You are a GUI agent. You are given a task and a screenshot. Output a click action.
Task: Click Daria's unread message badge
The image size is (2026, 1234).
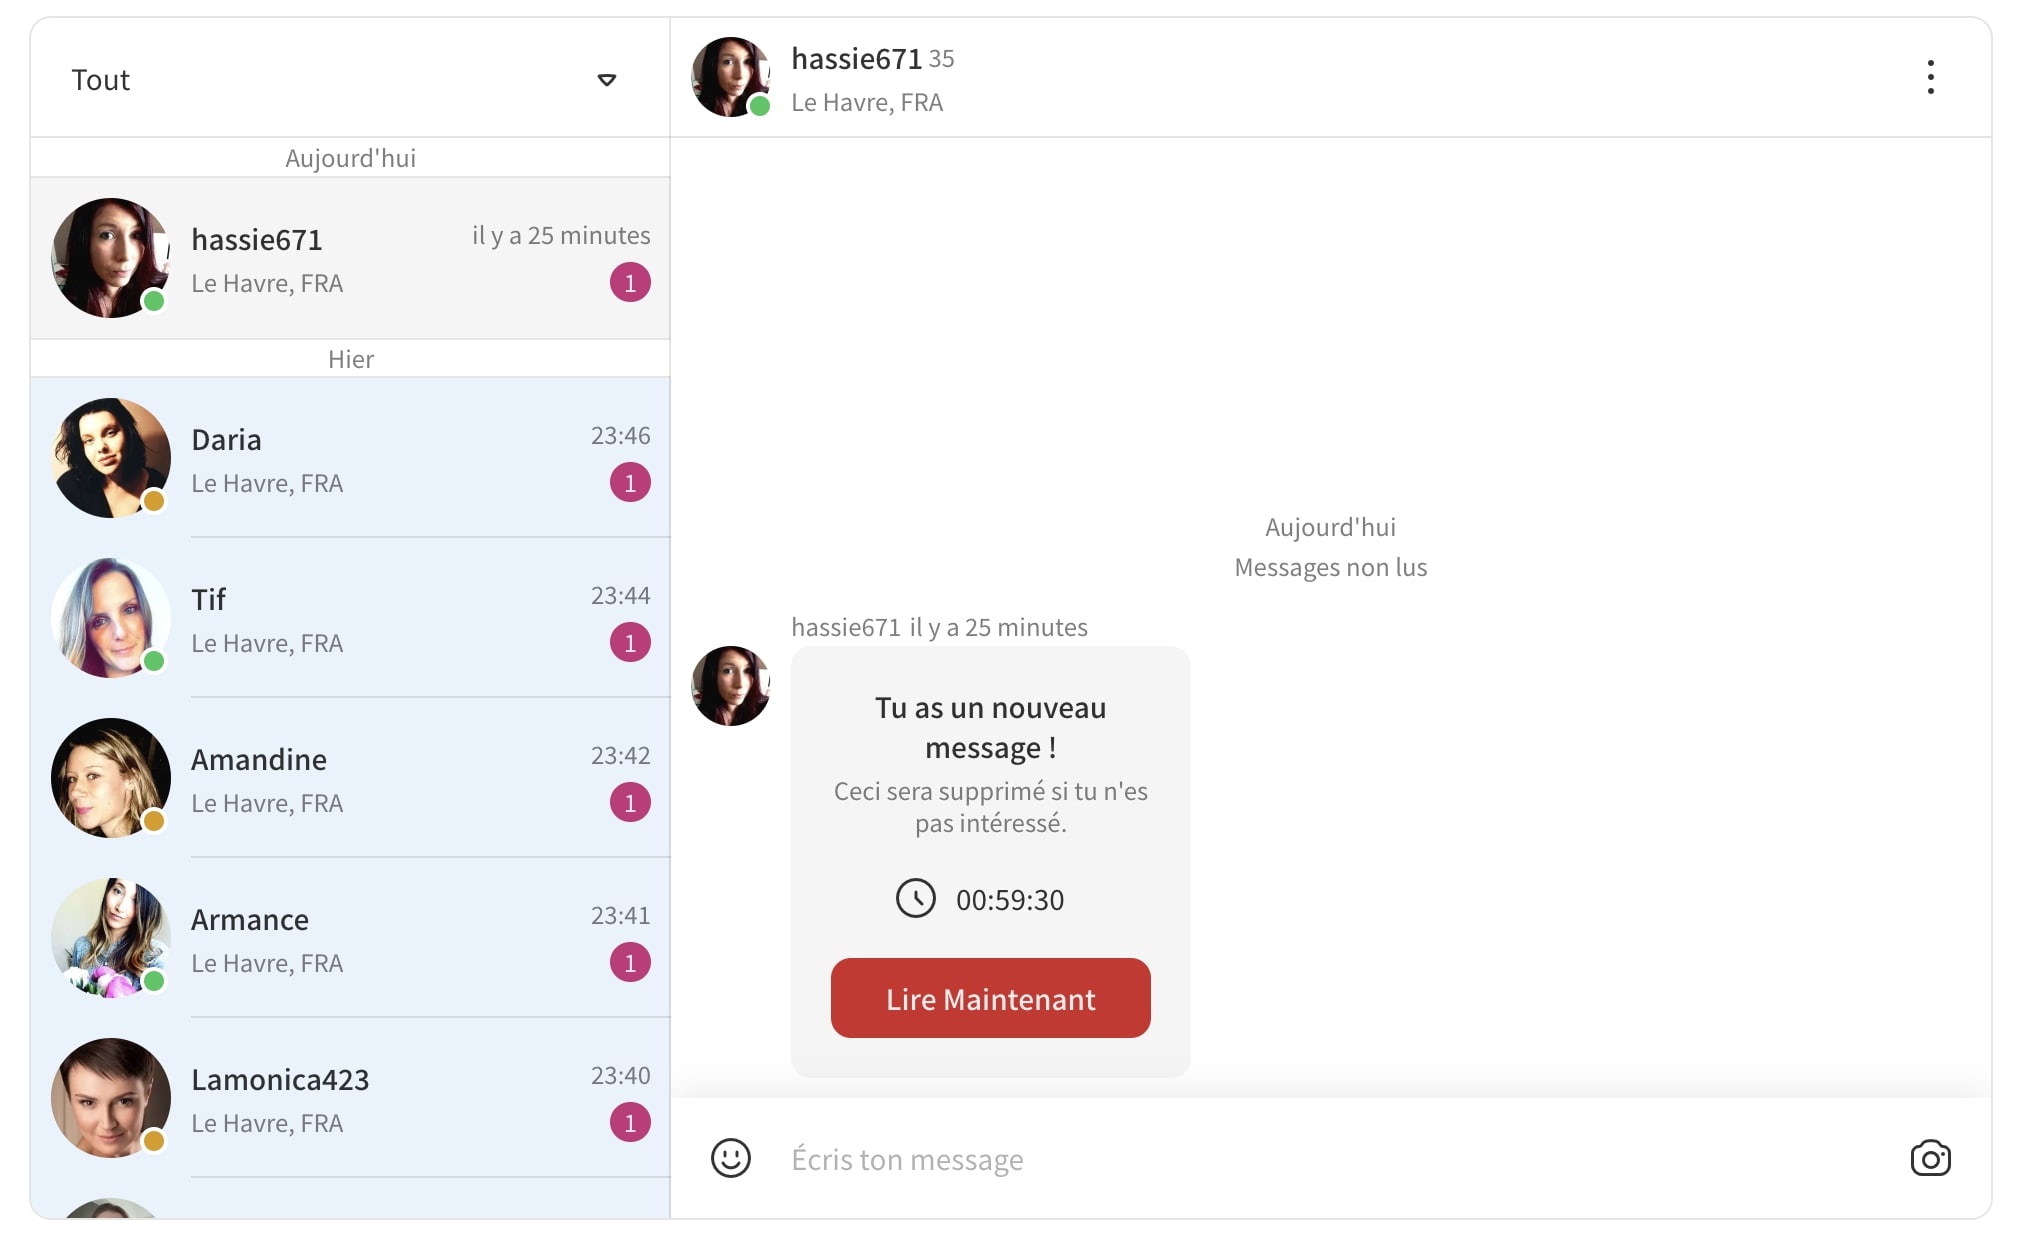point(630,483)
